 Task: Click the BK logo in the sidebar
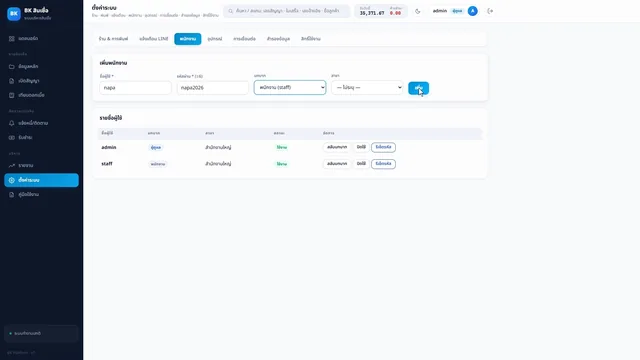(14, 13)
